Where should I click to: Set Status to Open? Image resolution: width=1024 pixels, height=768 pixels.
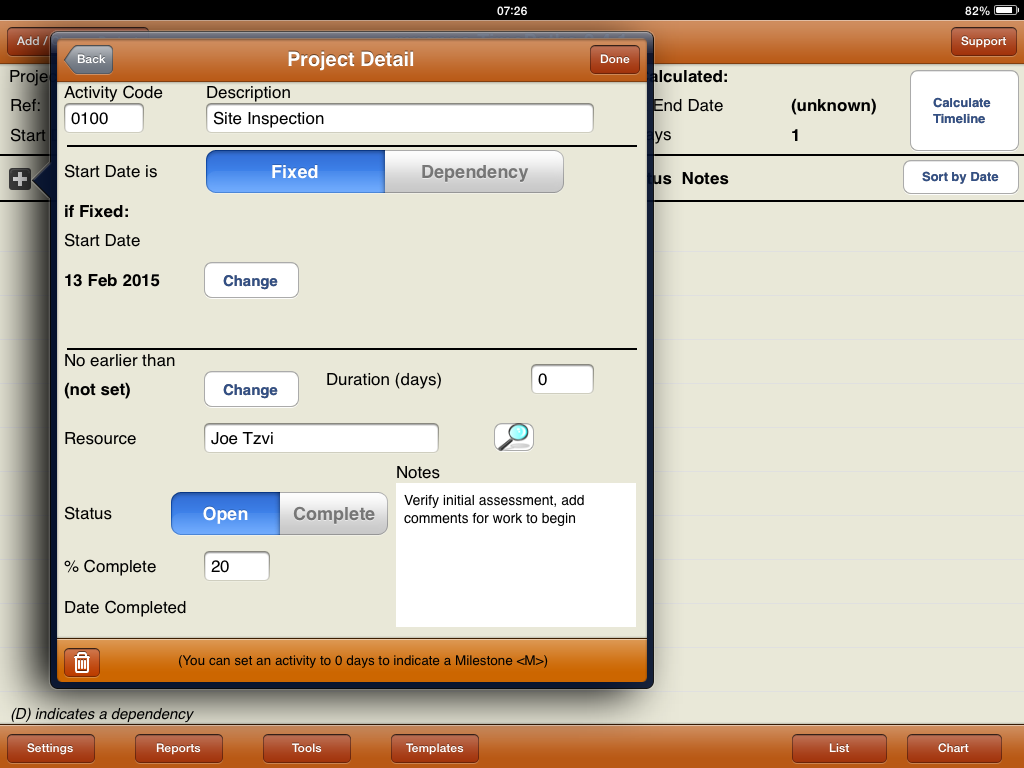[x=225, y=514]
